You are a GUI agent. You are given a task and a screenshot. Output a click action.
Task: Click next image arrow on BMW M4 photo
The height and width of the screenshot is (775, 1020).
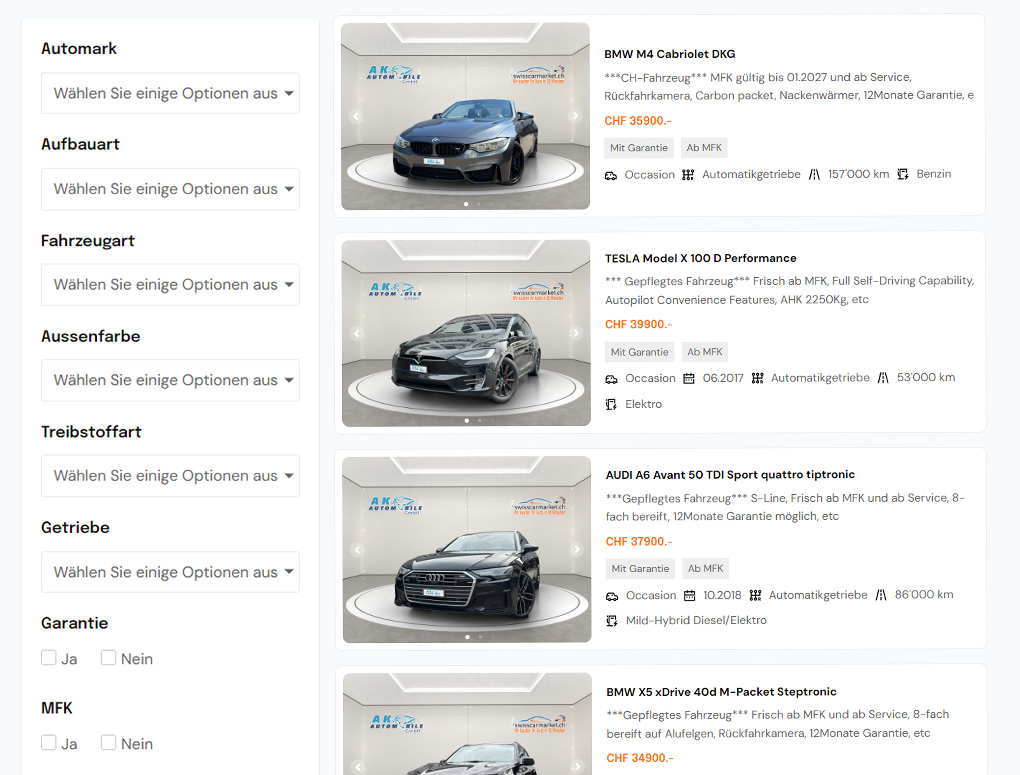point(575,116)
